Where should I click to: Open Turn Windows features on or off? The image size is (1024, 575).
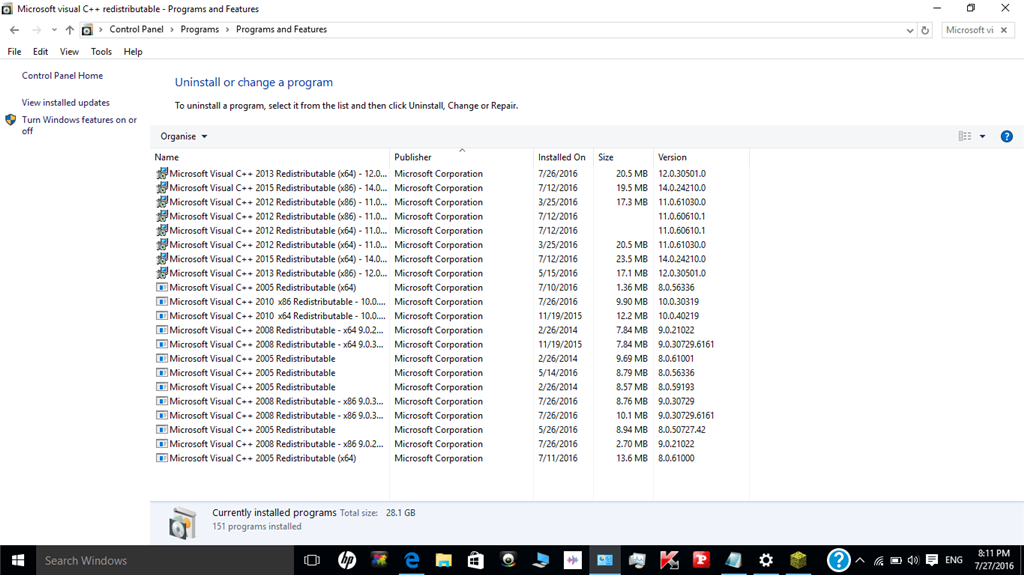coord(80,125)
